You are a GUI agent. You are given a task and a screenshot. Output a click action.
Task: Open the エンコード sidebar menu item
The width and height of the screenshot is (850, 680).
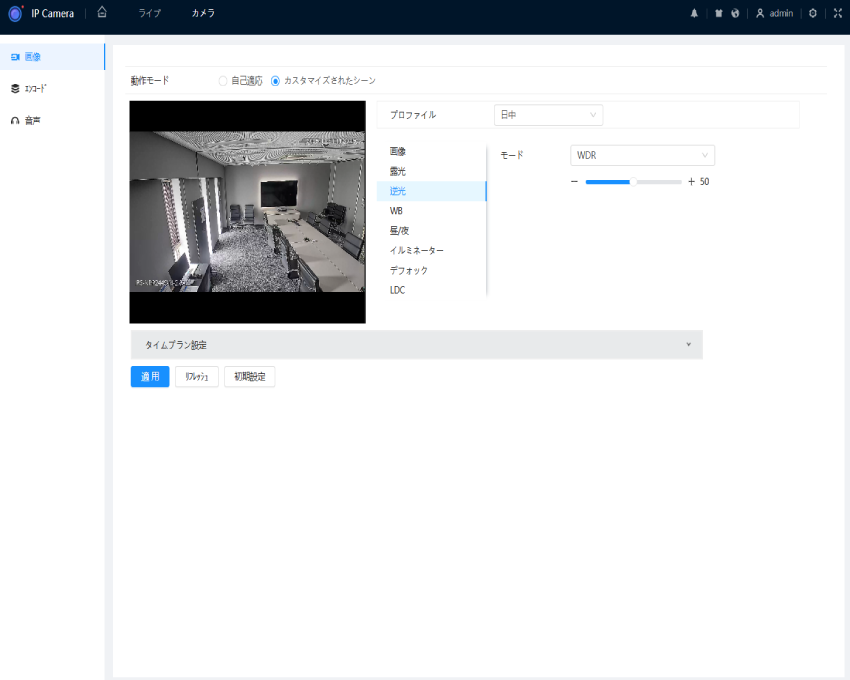point(35,89)
